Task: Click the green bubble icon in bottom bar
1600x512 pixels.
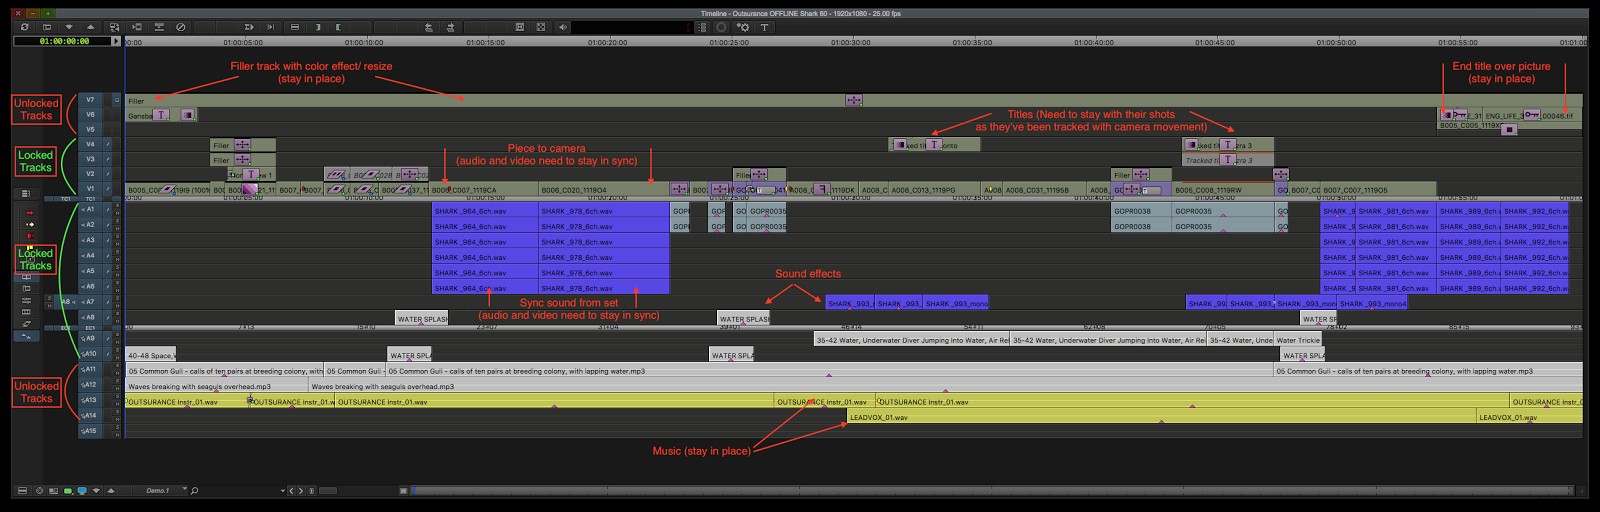Action: coord(68,491)
